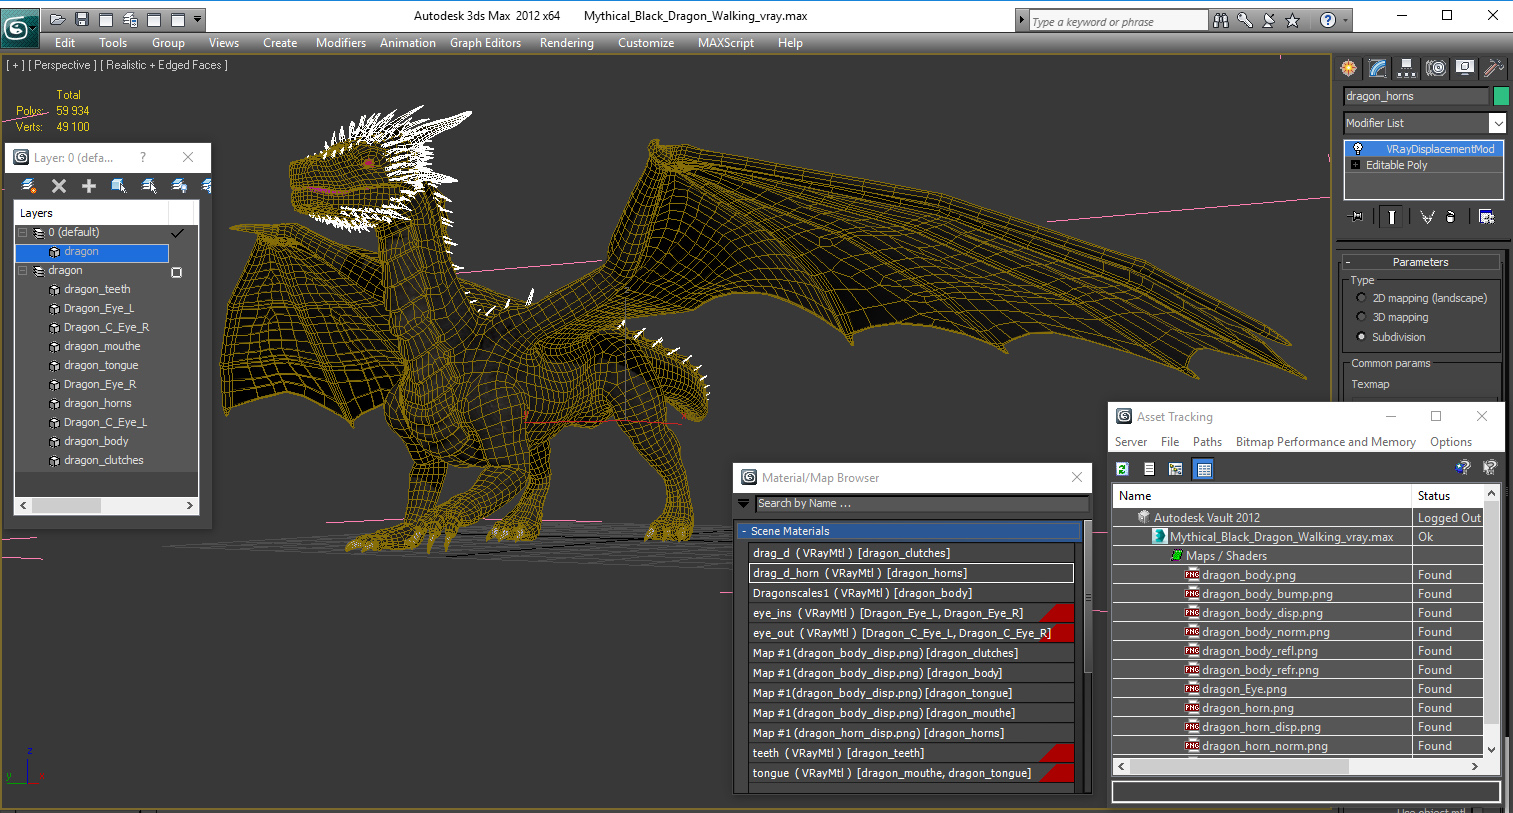1513x813 pixels.
Task: Toggle VRayDisplacementMod lightbulb on/off
Action: click(1358, 149)
